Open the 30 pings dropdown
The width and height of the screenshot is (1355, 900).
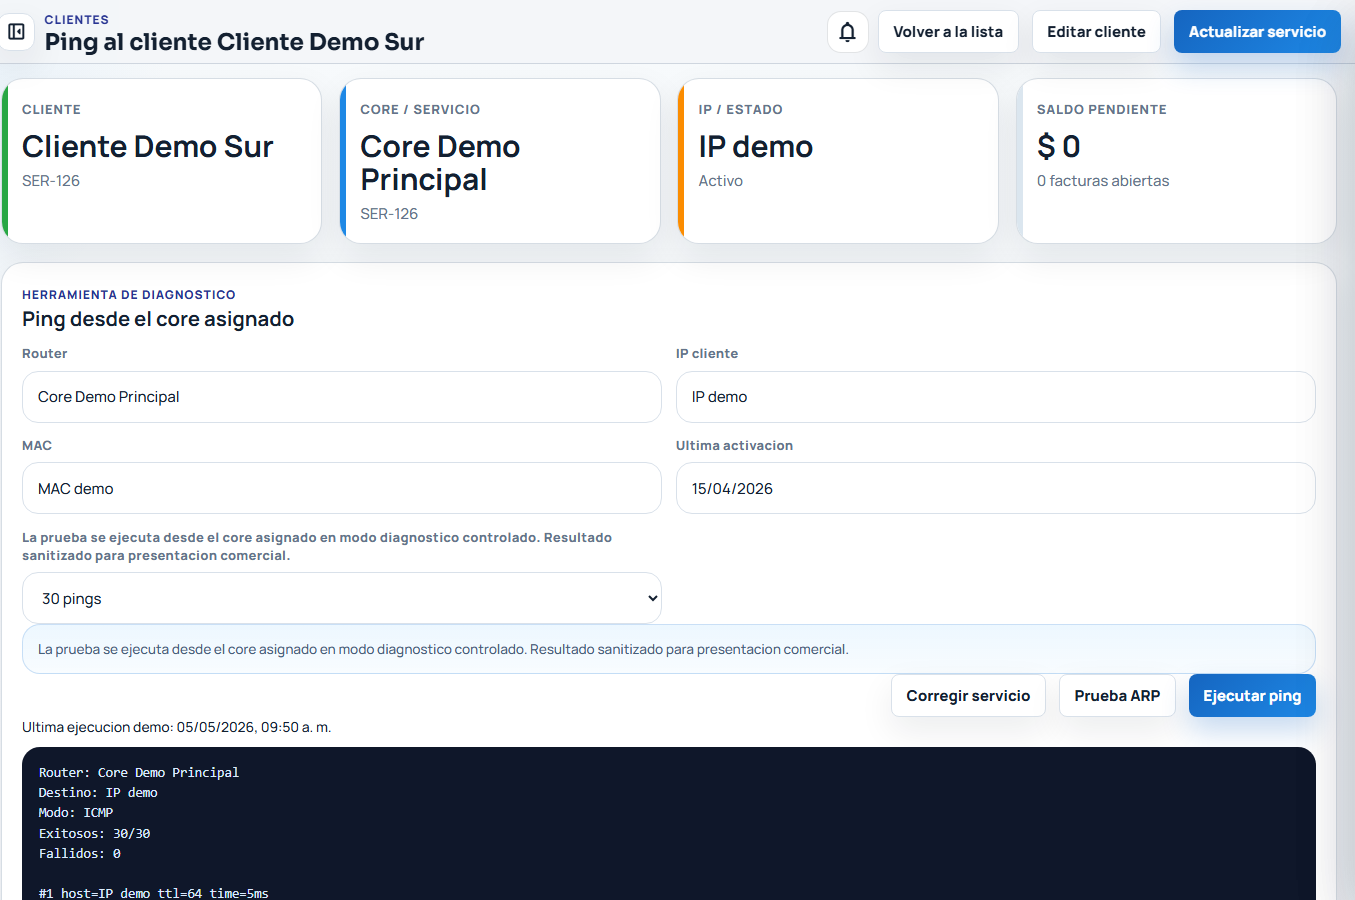(x=342, y=598)
